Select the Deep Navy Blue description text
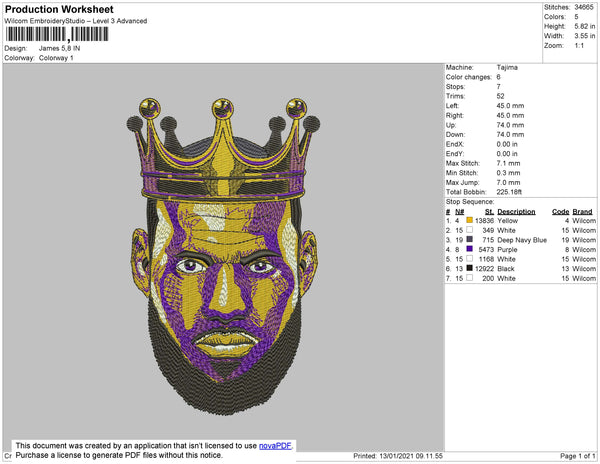600x464 pixels. coord(522,240)
